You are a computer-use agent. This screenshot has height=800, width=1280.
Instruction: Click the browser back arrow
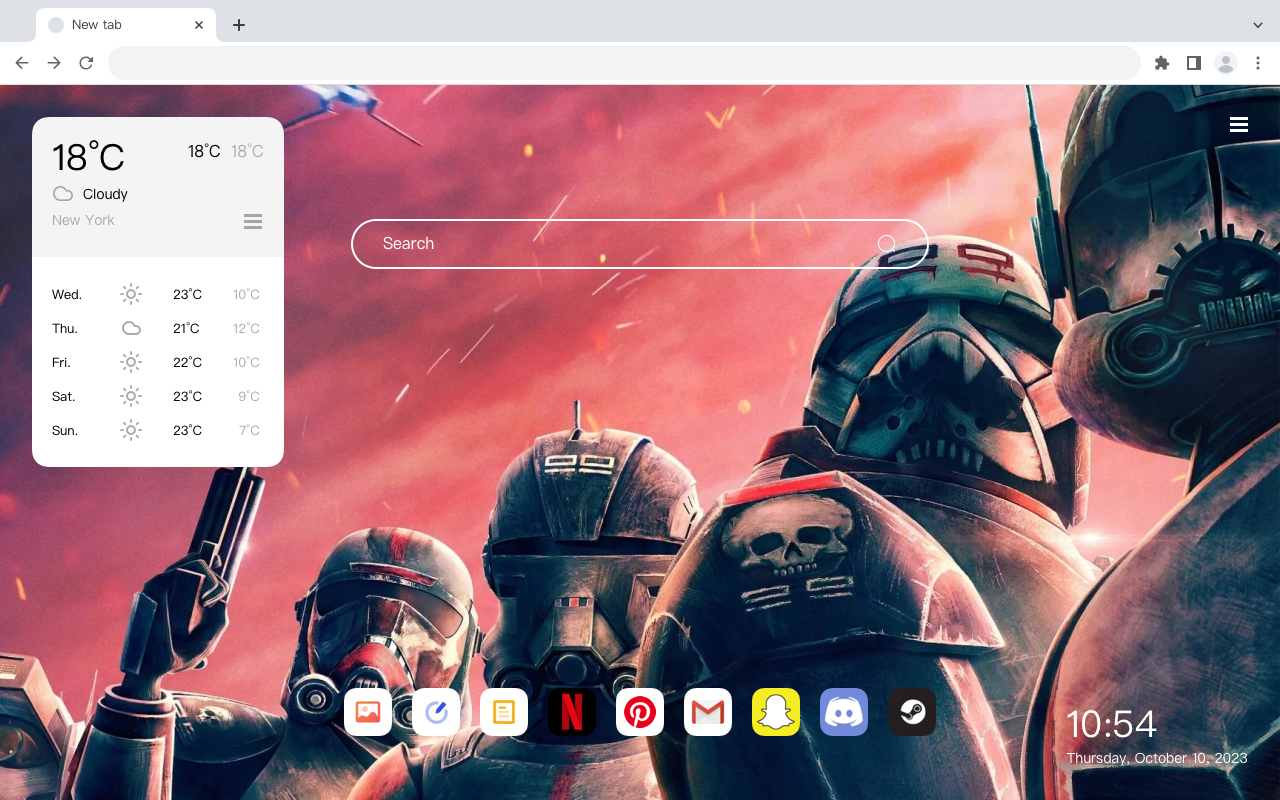pos(22,63)
